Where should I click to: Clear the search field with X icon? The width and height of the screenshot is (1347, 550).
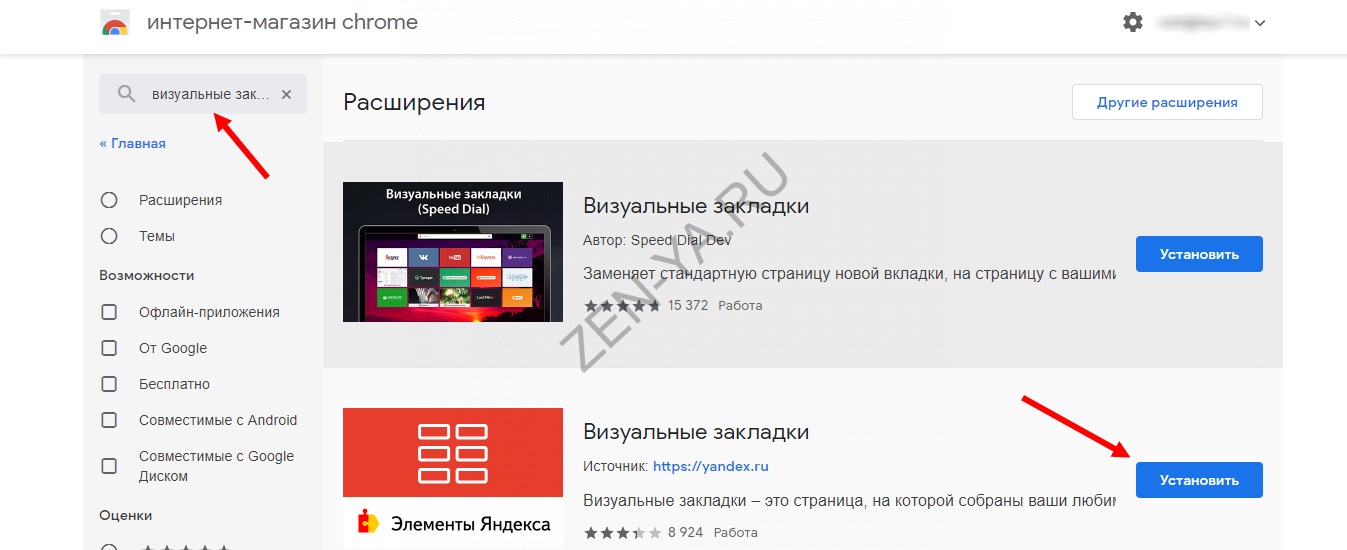[286, 94]
